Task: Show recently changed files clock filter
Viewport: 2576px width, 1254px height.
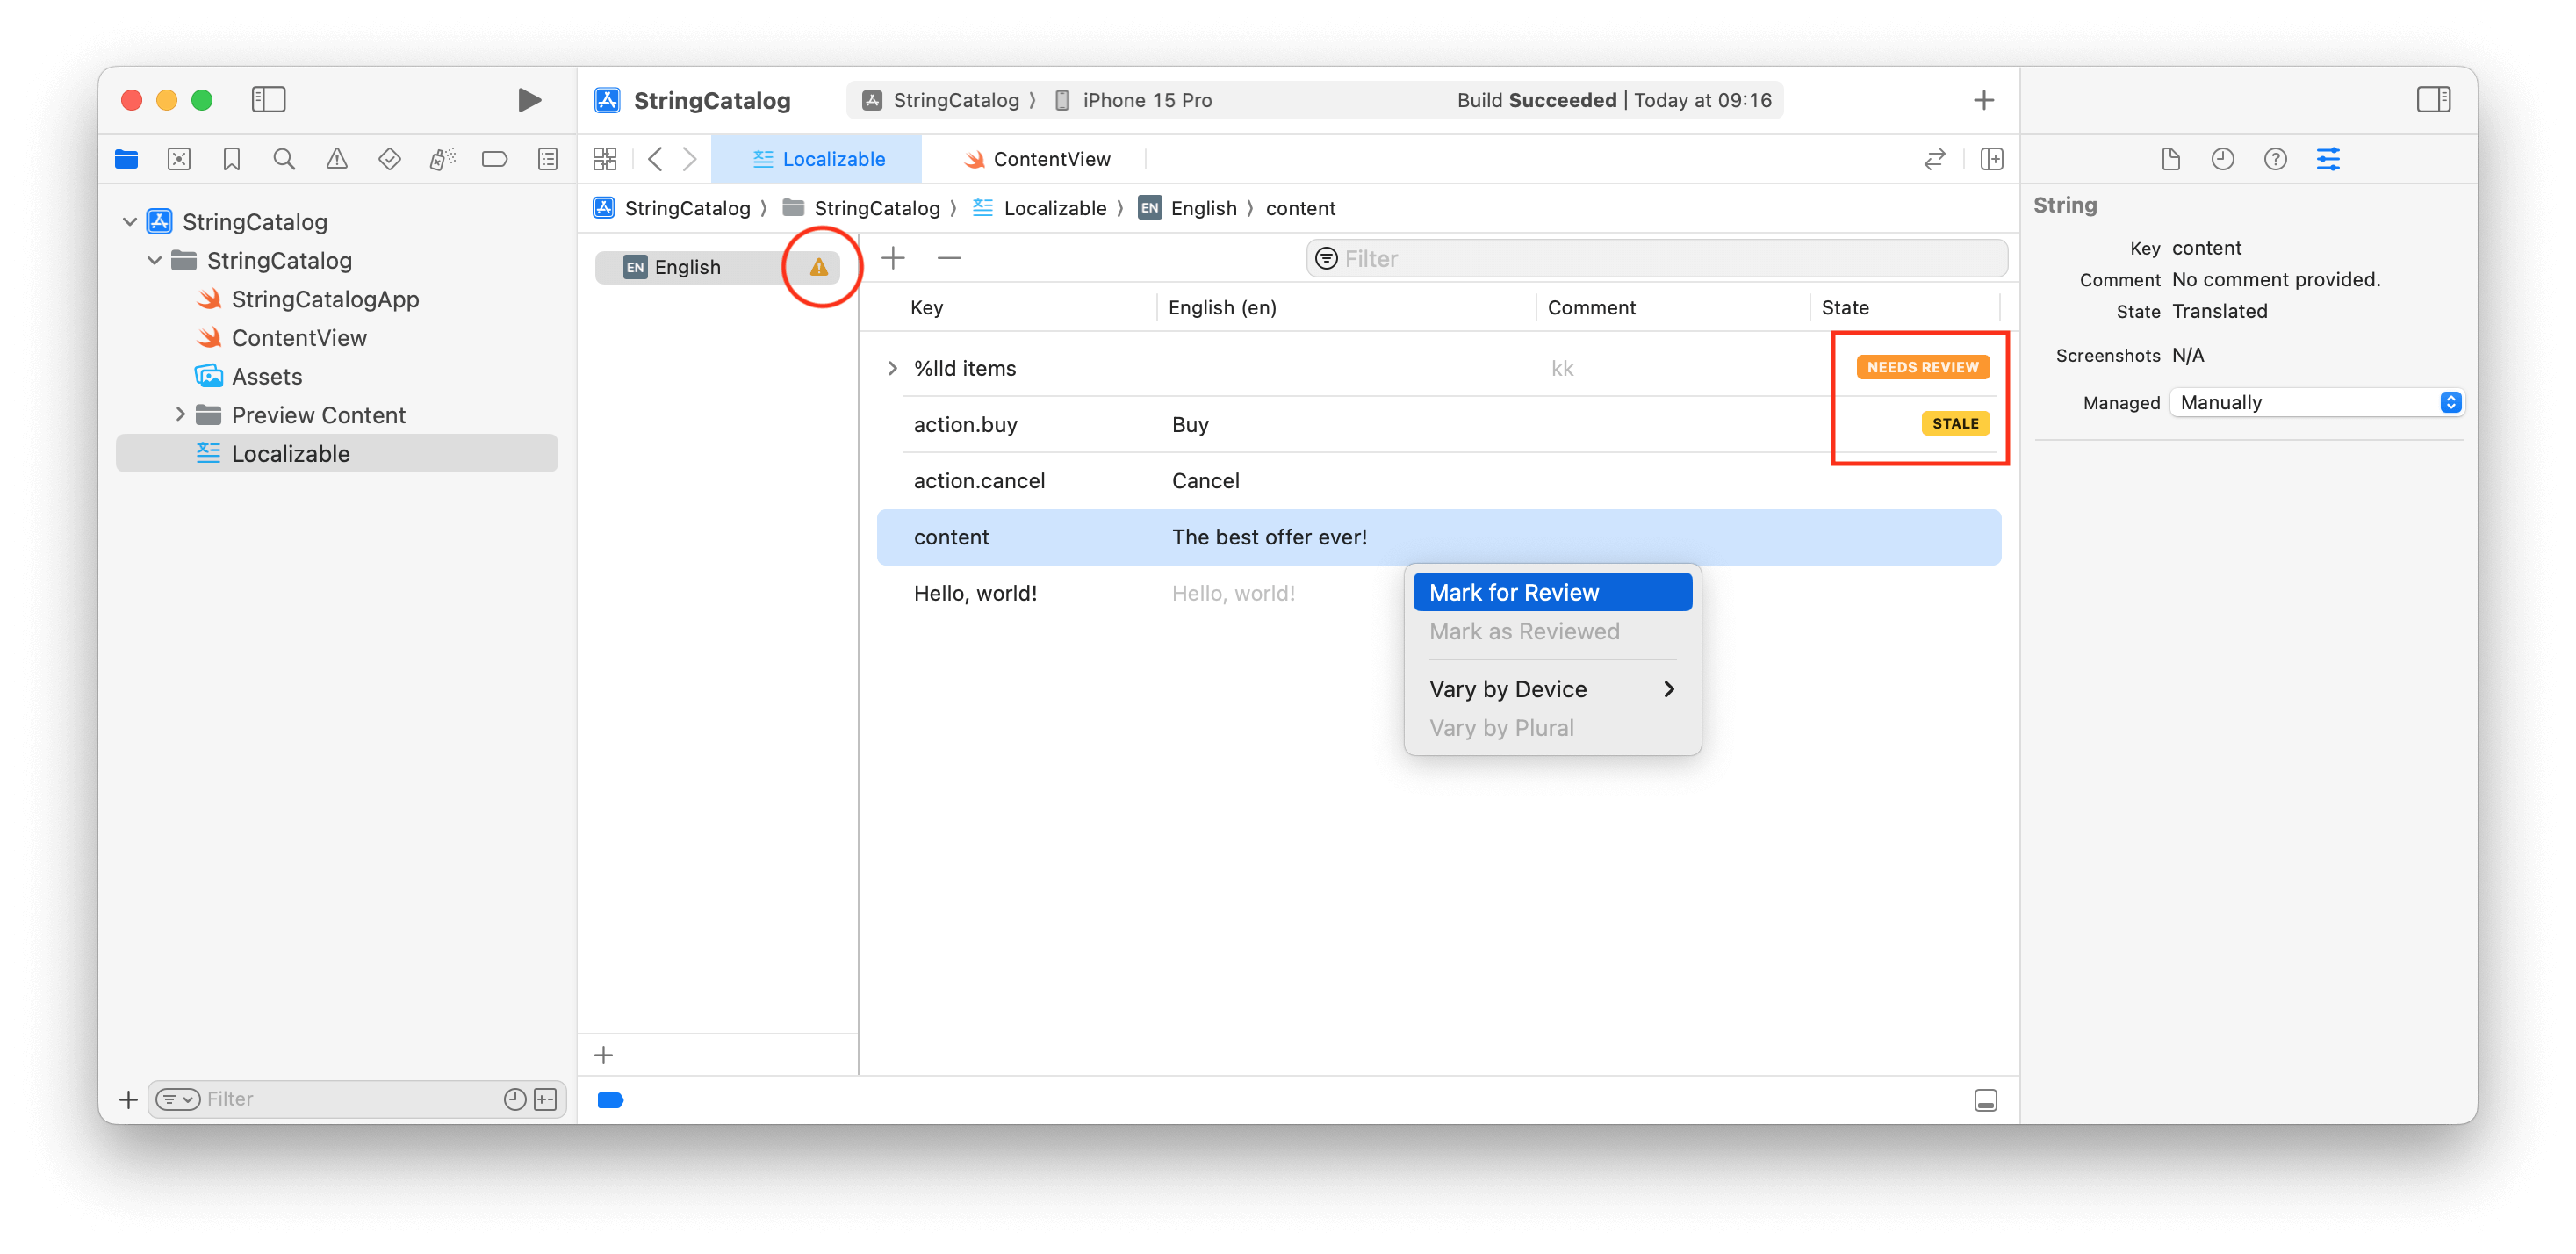Action: 514,1099
